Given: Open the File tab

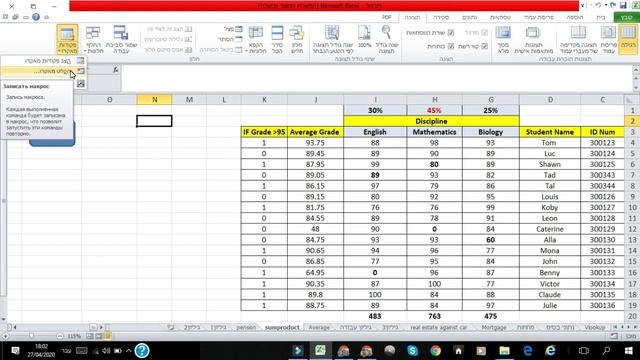Looking at the screenshot, I should tap(627, 17).
